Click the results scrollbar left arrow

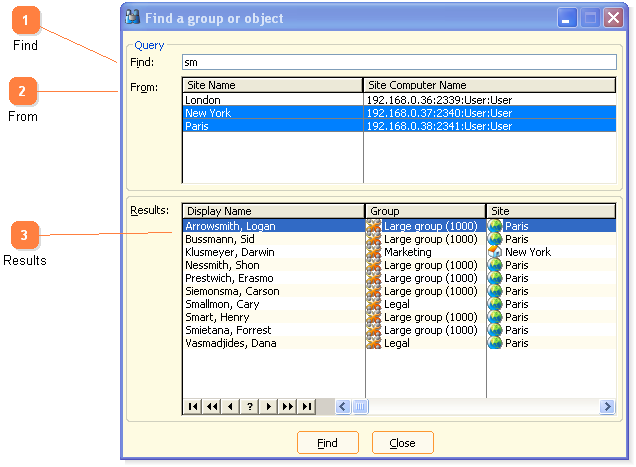point(343,406)
